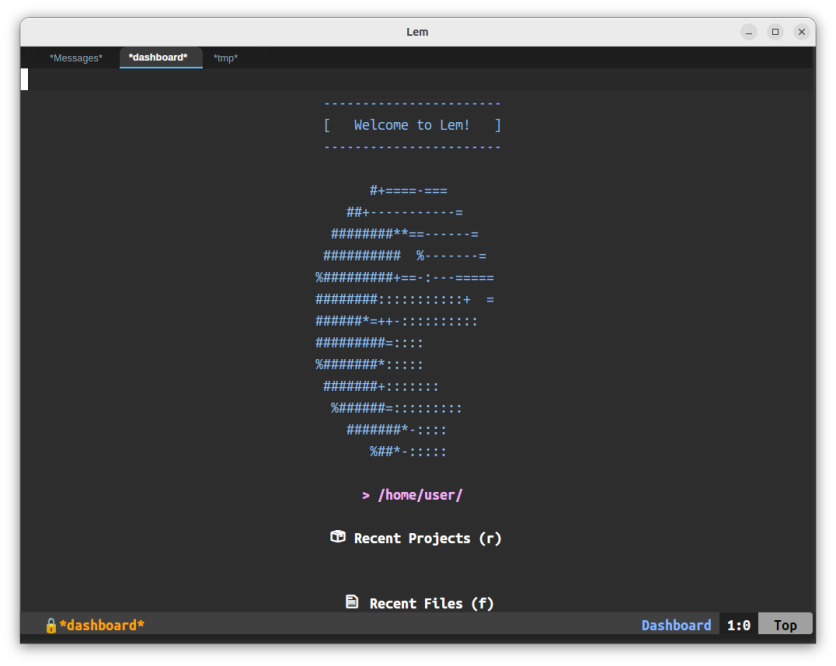Click the Top scroll position indicator
The image size is (836, 666).
tap(785, 625)
